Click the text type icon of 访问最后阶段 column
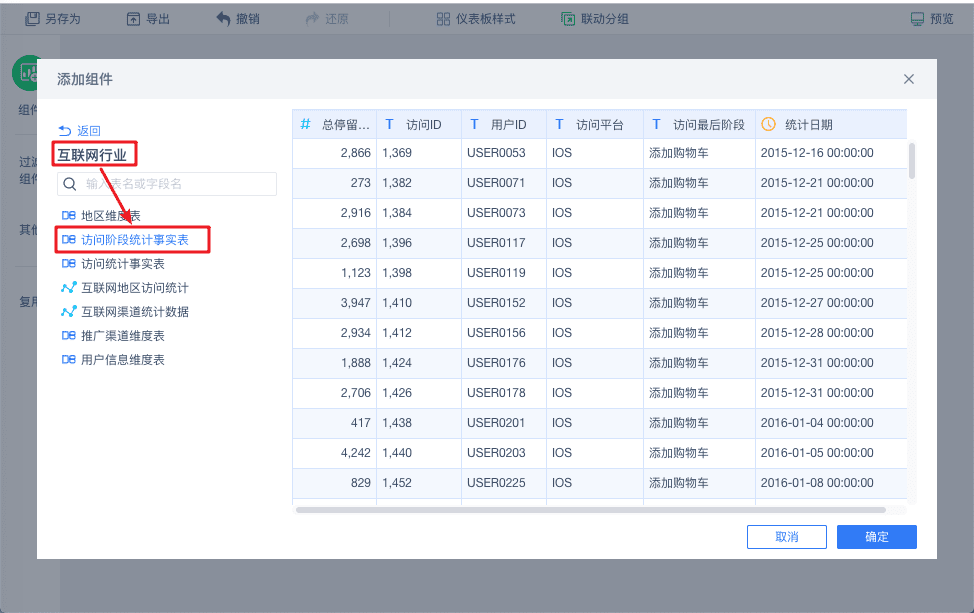 pyautogui.click(x=657, y=124)
